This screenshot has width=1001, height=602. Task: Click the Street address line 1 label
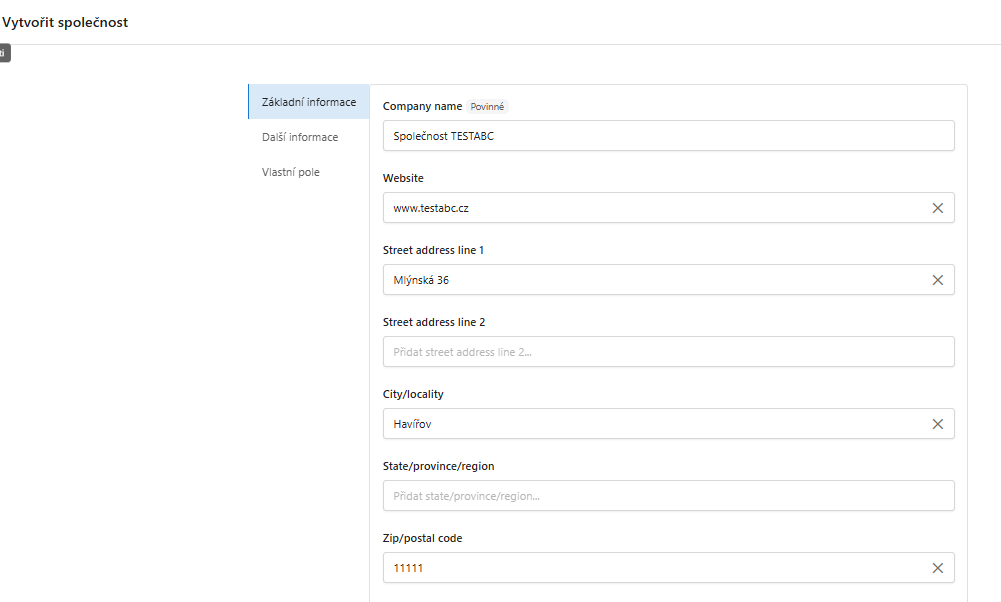[x=433, y=250]
